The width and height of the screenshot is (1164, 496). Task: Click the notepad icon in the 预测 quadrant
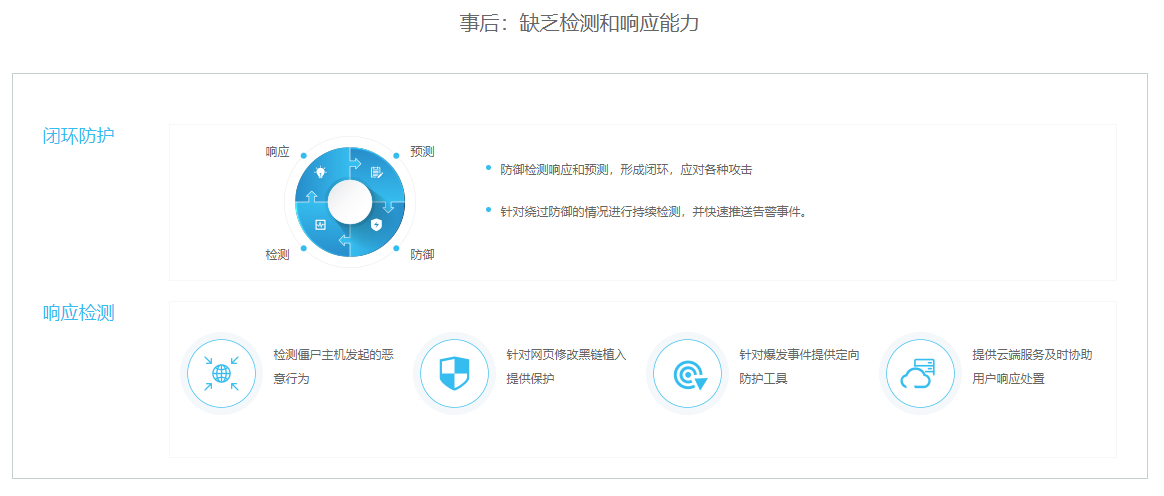[377, 173]
